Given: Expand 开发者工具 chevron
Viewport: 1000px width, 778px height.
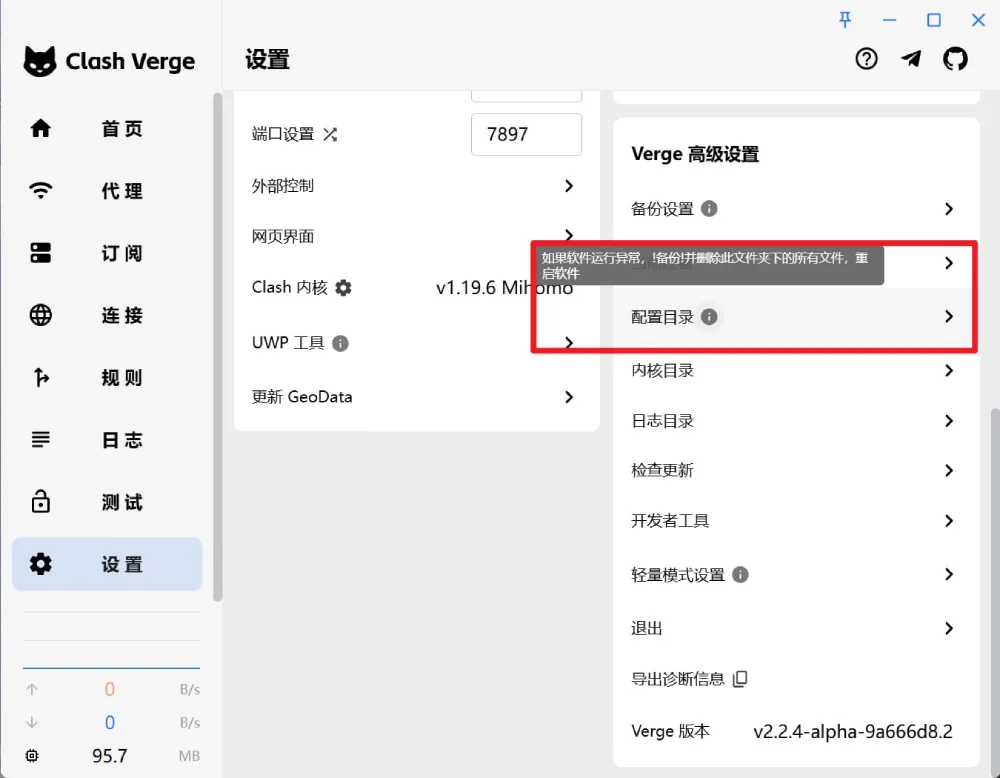Looking at the screenshot, I should coord(949,520).
